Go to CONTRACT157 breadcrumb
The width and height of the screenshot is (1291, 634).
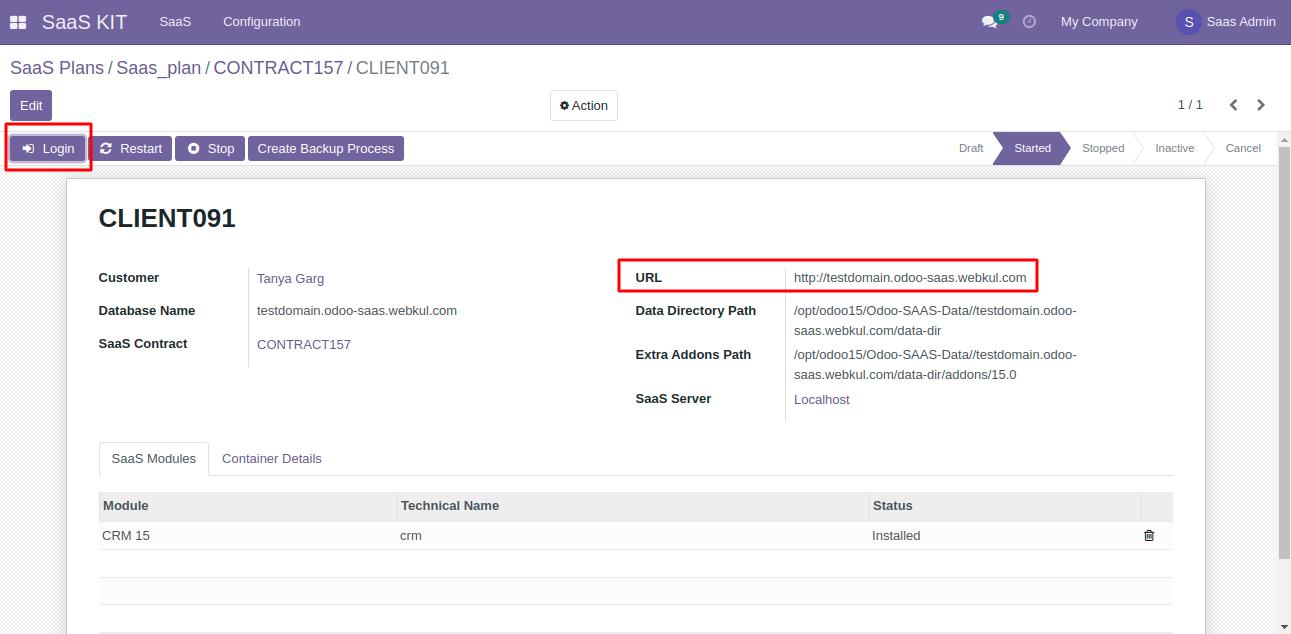(x=278, y=68)
